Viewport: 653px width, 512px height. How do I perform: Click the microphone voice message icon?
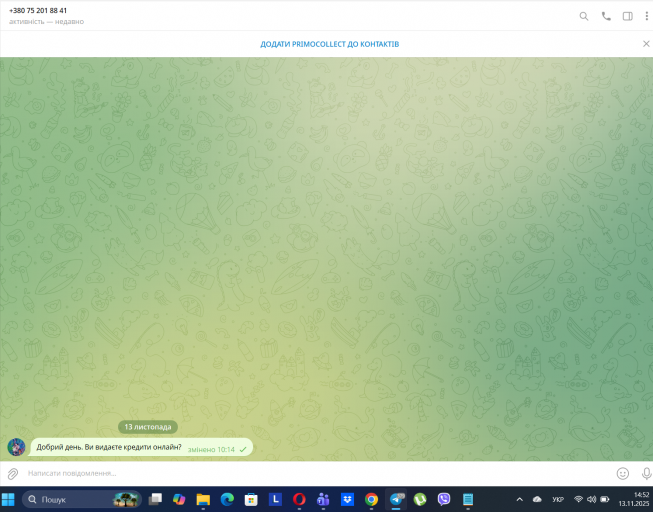click(646, 474)
